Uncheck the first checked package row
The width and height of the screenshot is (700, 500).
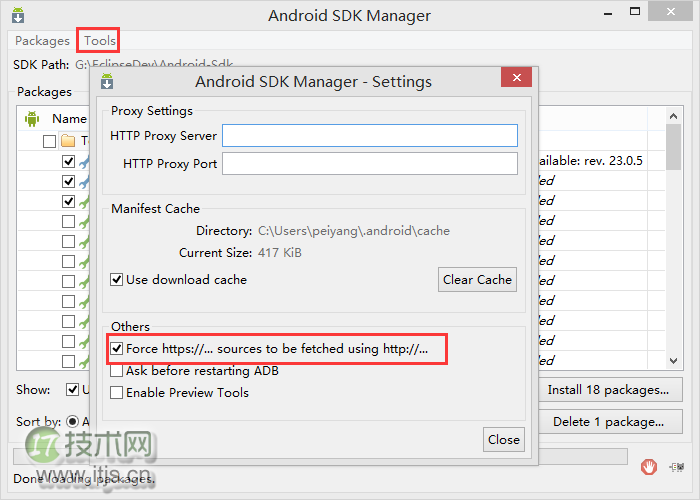(68, 161)
